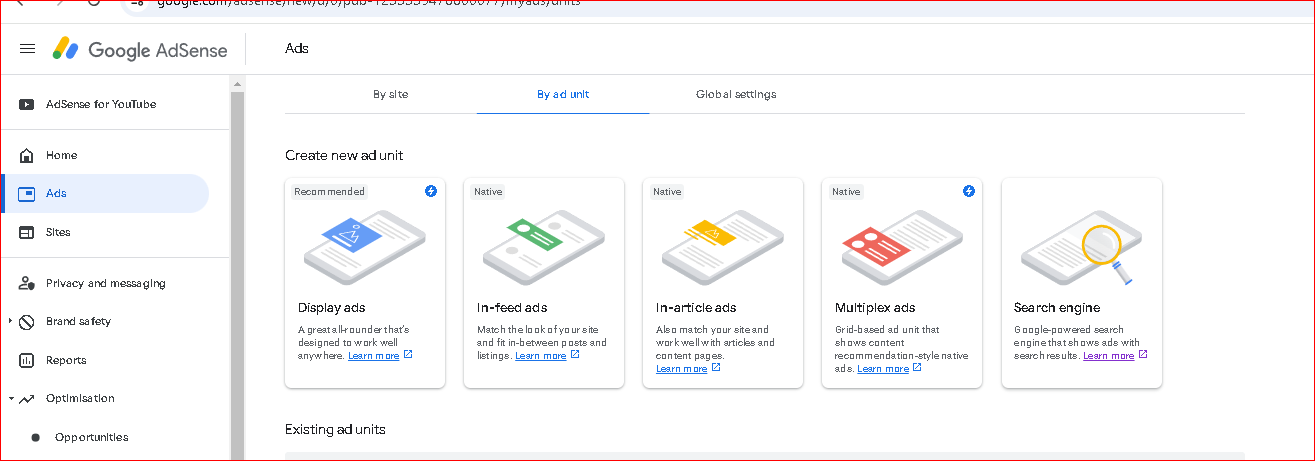
Task: Switch to the Global settings tab
Action: (736, 94)
